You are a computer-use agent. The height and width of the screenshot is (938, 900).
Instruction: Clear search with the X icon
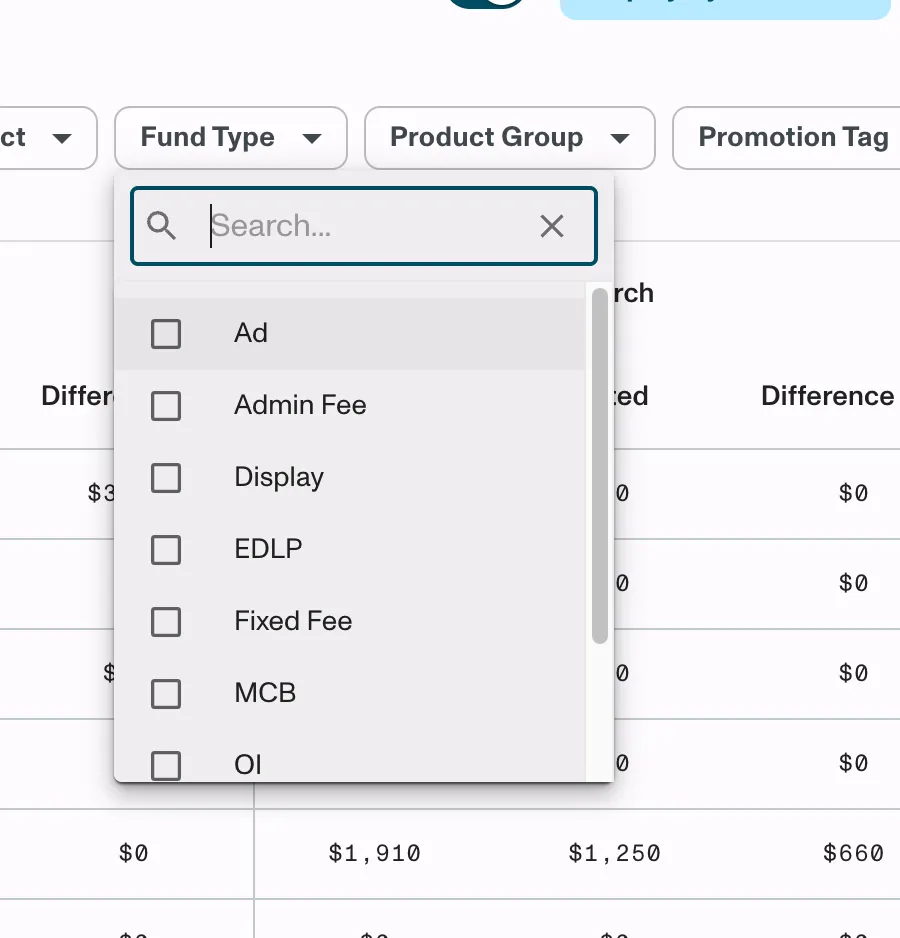point(552,226)
